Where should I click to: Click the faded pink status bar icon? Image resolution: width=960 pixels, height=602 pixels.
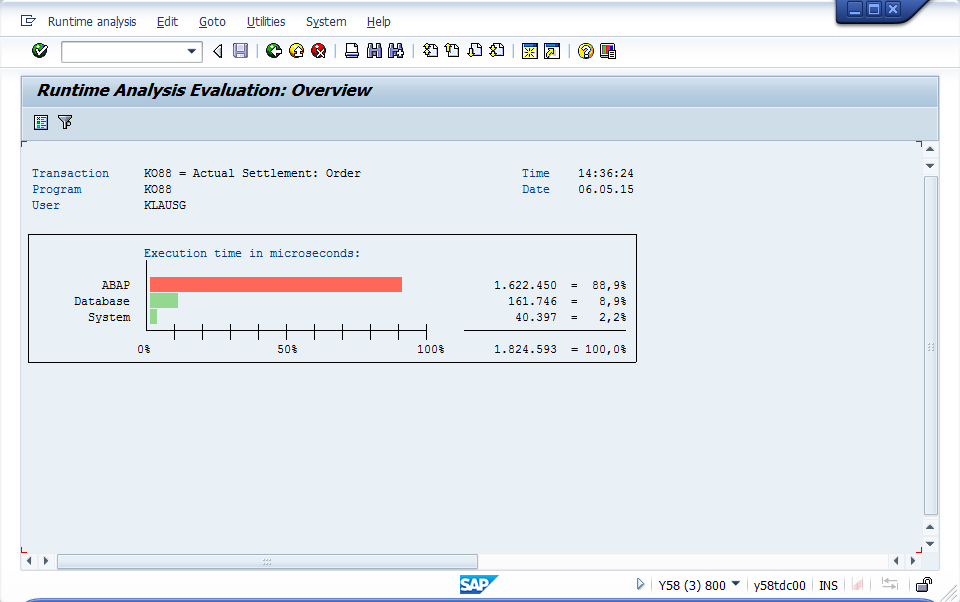[858, 585]
